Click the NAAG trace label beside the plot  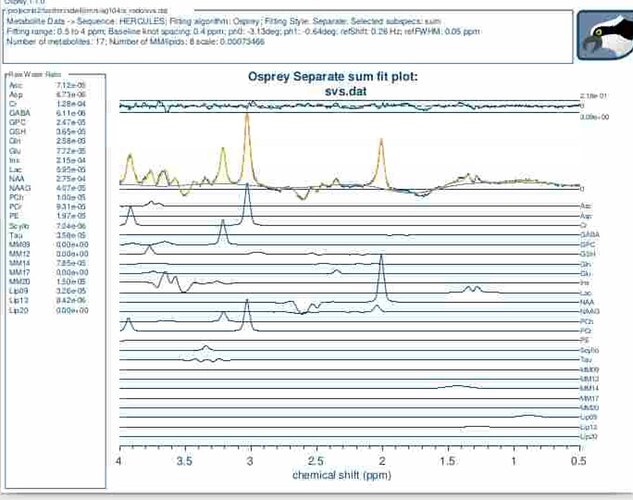589,311
